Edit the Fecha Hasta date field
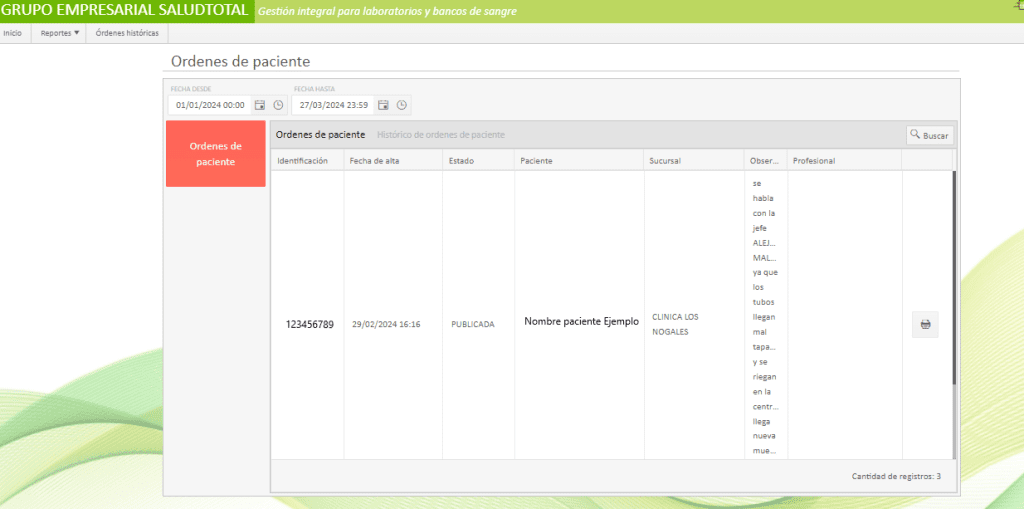The height and width of the screenshot is (509, 1024). click(x=333, y=105)
